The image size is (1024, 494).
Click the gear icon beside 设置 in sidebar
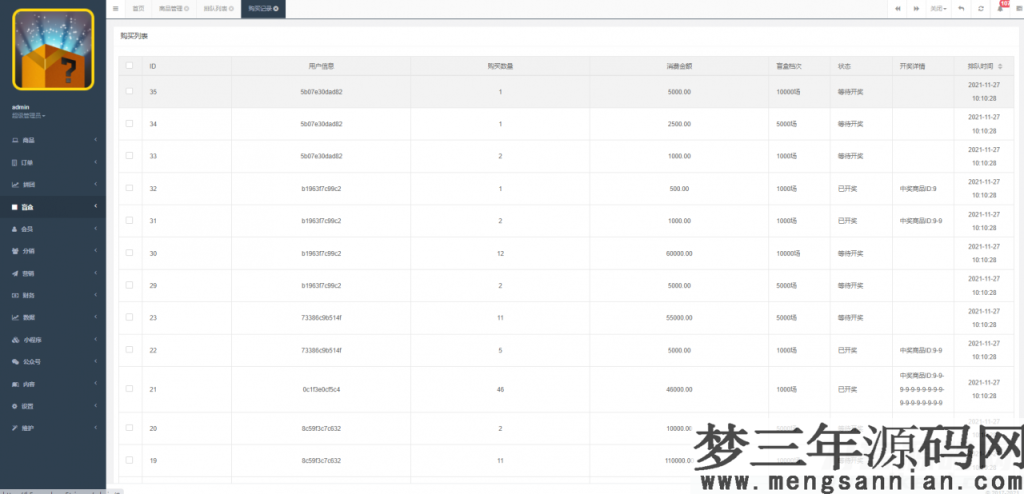(x=15, y=406)
